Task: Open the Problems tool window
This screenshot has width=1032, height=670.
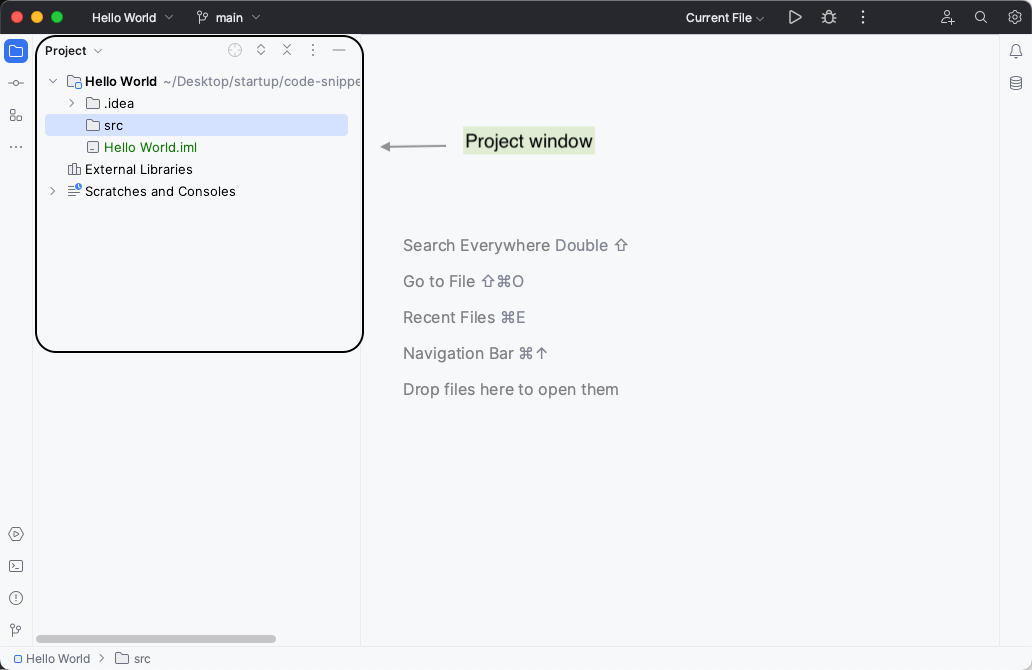Action: click(16, 598)
